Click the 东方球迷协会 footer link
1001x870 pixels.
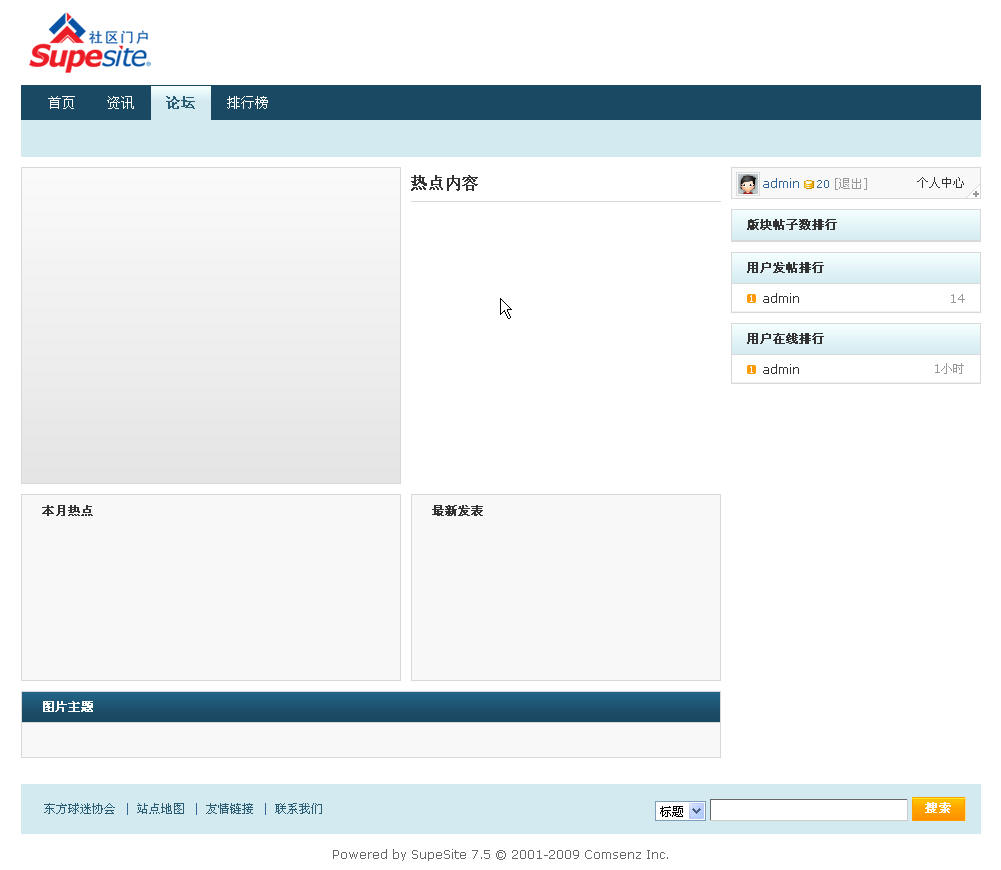79,809
